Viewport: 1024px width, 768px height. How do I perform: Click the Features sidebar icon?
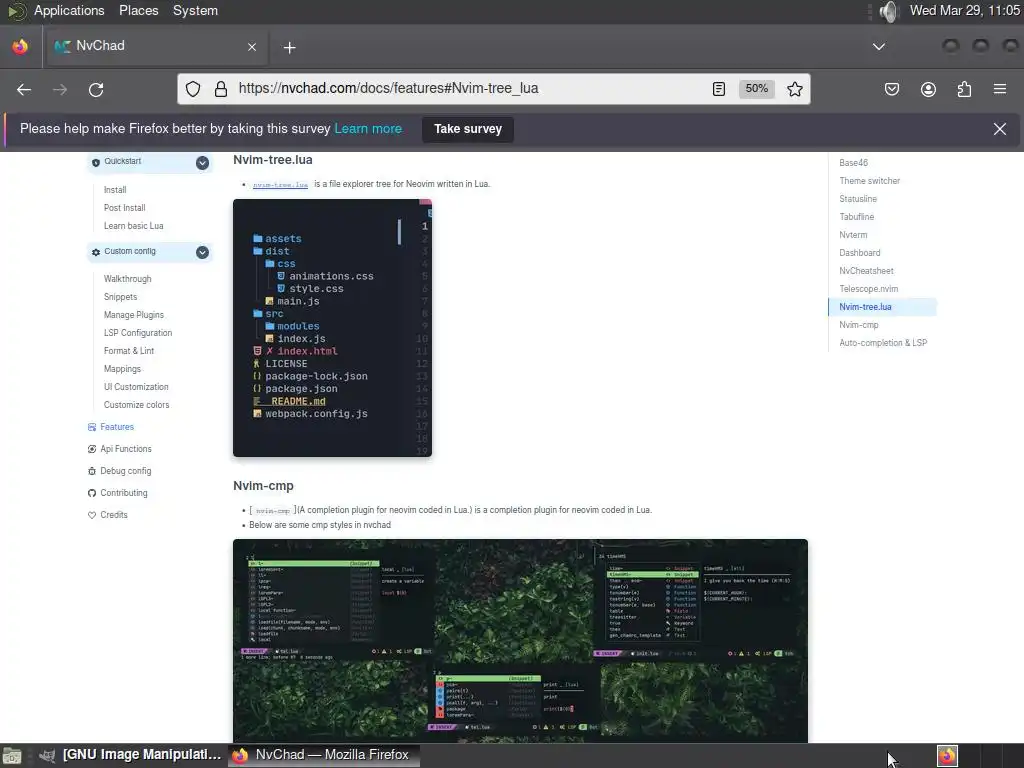pos(91,427)
